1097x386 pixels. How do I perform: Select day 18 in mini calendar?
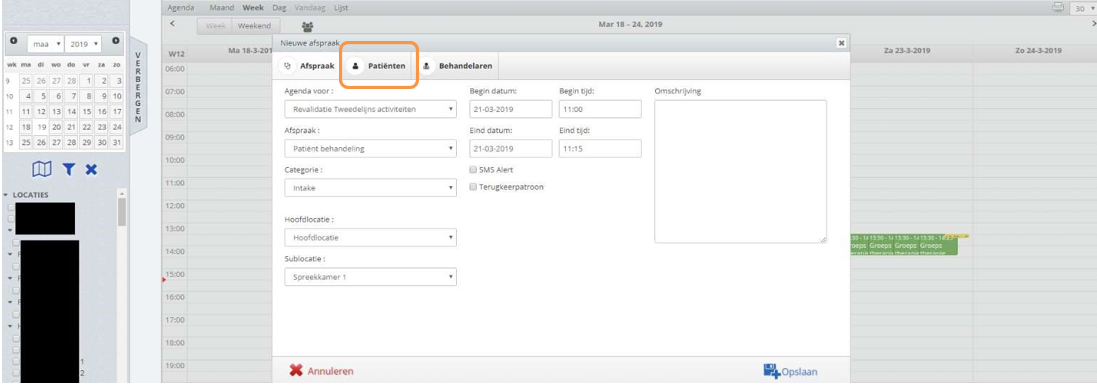(26, 127)
